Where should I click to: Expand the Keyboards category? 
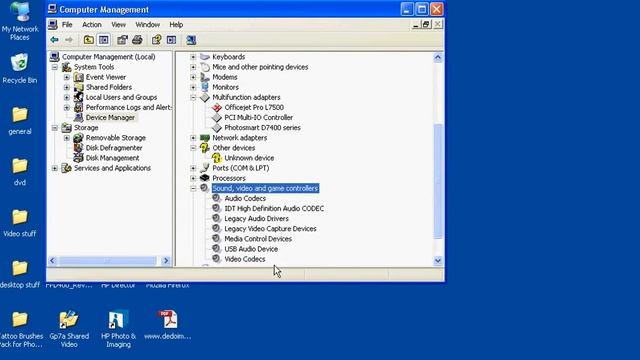click(193, 57)
